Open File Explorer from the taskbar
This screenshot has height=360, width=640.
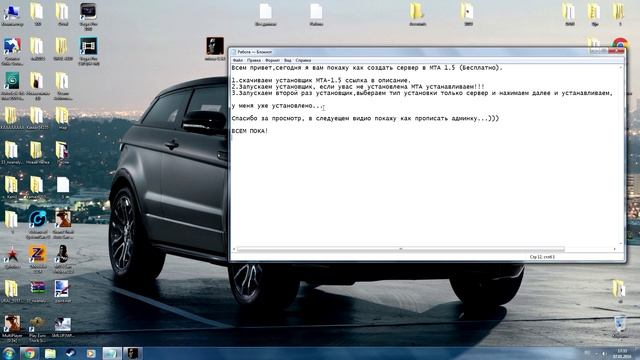[50, 353]
